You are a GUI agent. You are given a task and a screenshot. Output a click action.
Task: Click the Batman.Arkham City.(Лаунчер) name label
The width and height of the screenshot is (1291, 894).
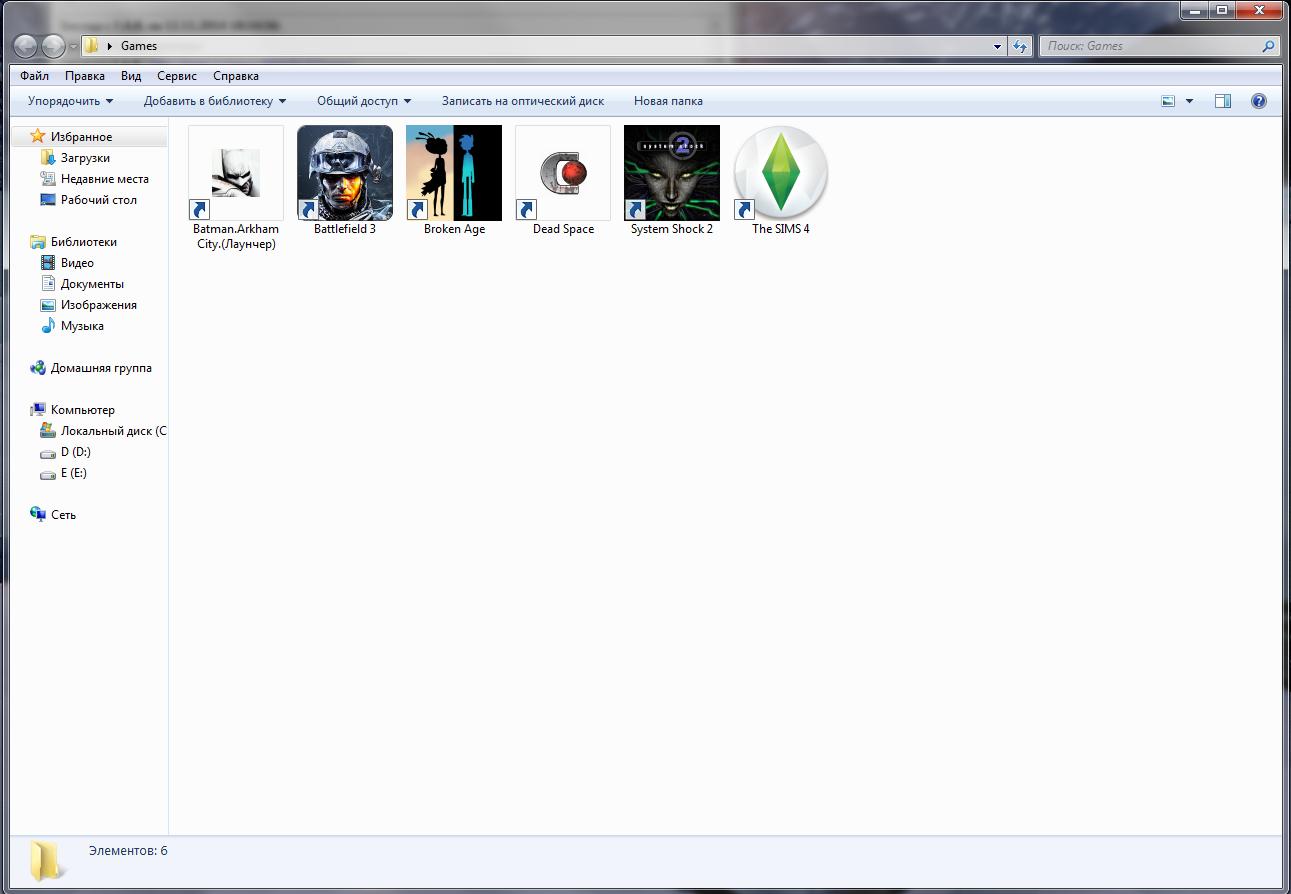pyautogui.click(x=236, y=236)
